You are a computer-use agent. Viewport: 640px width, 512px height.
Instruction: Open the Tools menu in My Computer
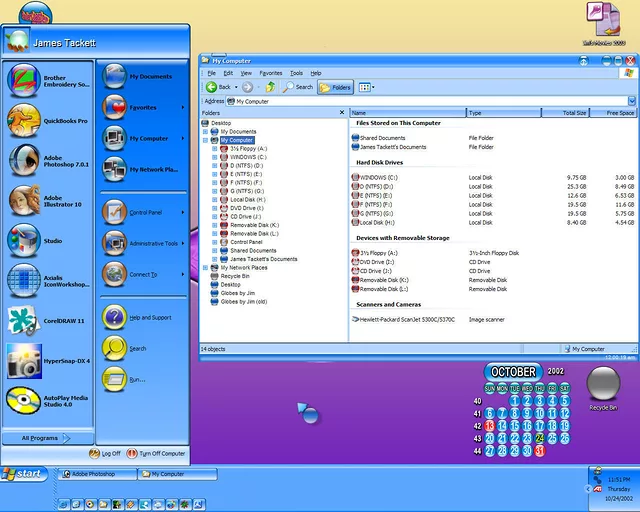click(x=296, y=73)
